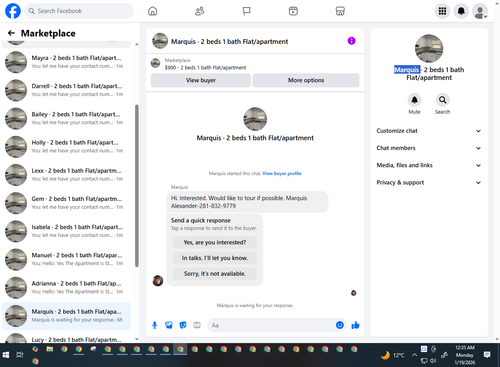The width and height of the screenshot is (500, 367).
Task: Open the apps grid menu icon
Action: pyautogui.click(x=442, y=11)
